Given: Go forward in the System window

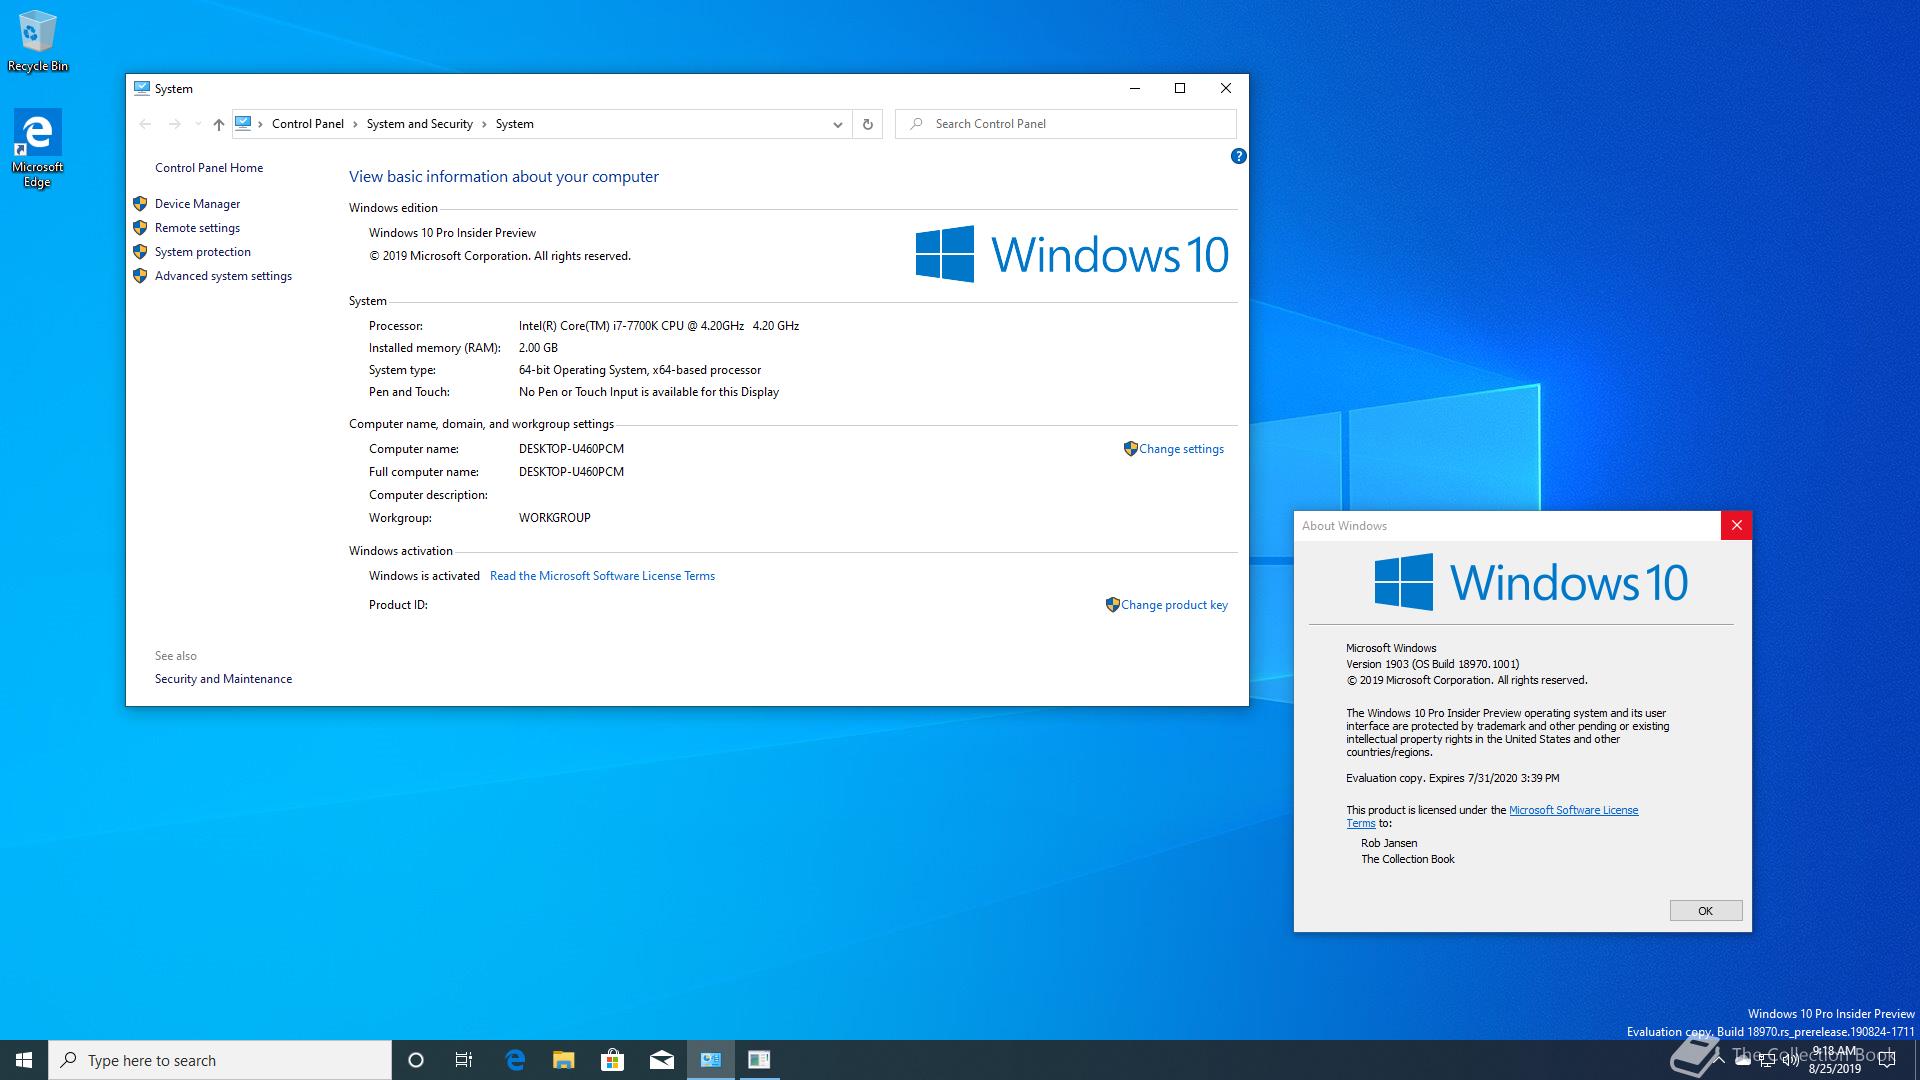Looking at the screenshot, I should [x=174, y=124].
